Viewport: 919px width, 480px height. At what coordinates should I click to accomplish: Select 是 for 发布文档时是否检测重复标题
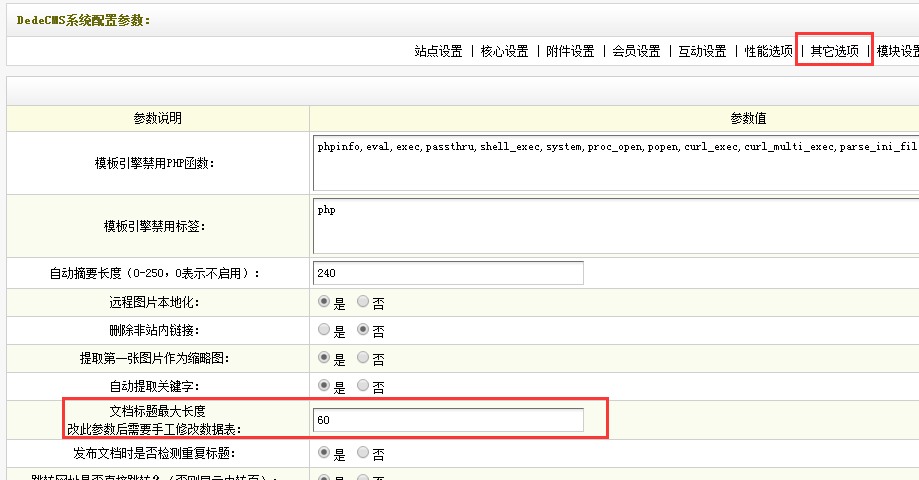point(324,453)
